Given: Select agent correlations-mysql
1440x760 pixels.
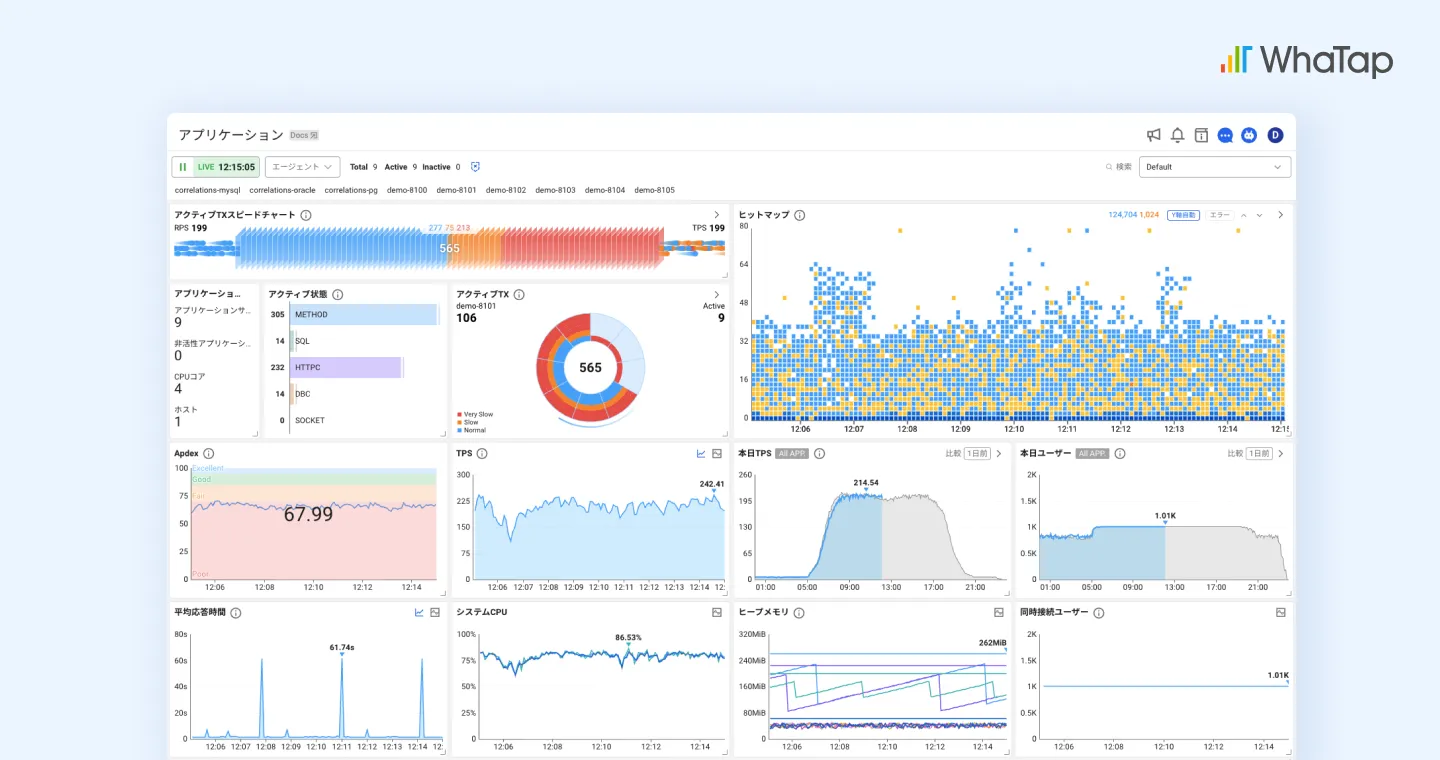Looking at the screenshot, I should click(208, 190).
